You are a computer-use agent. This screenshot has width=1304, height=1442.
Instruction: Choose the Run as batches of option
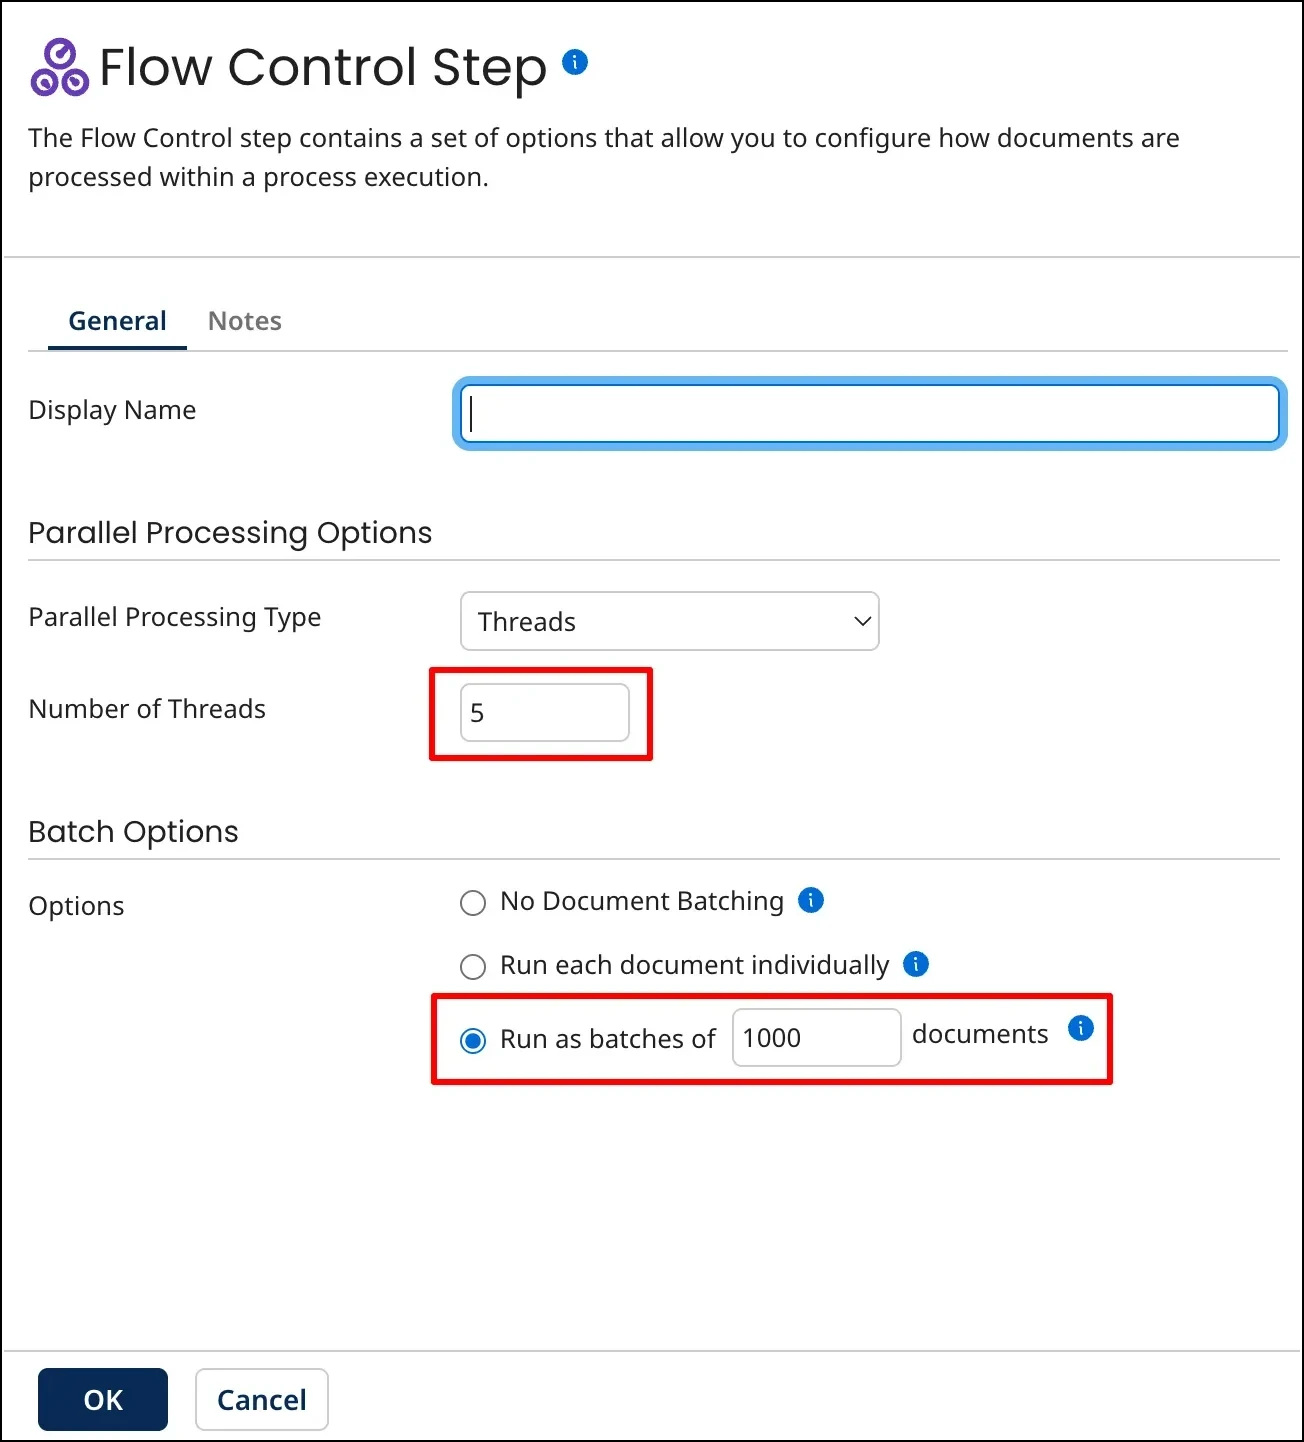tap(472, 1040)
